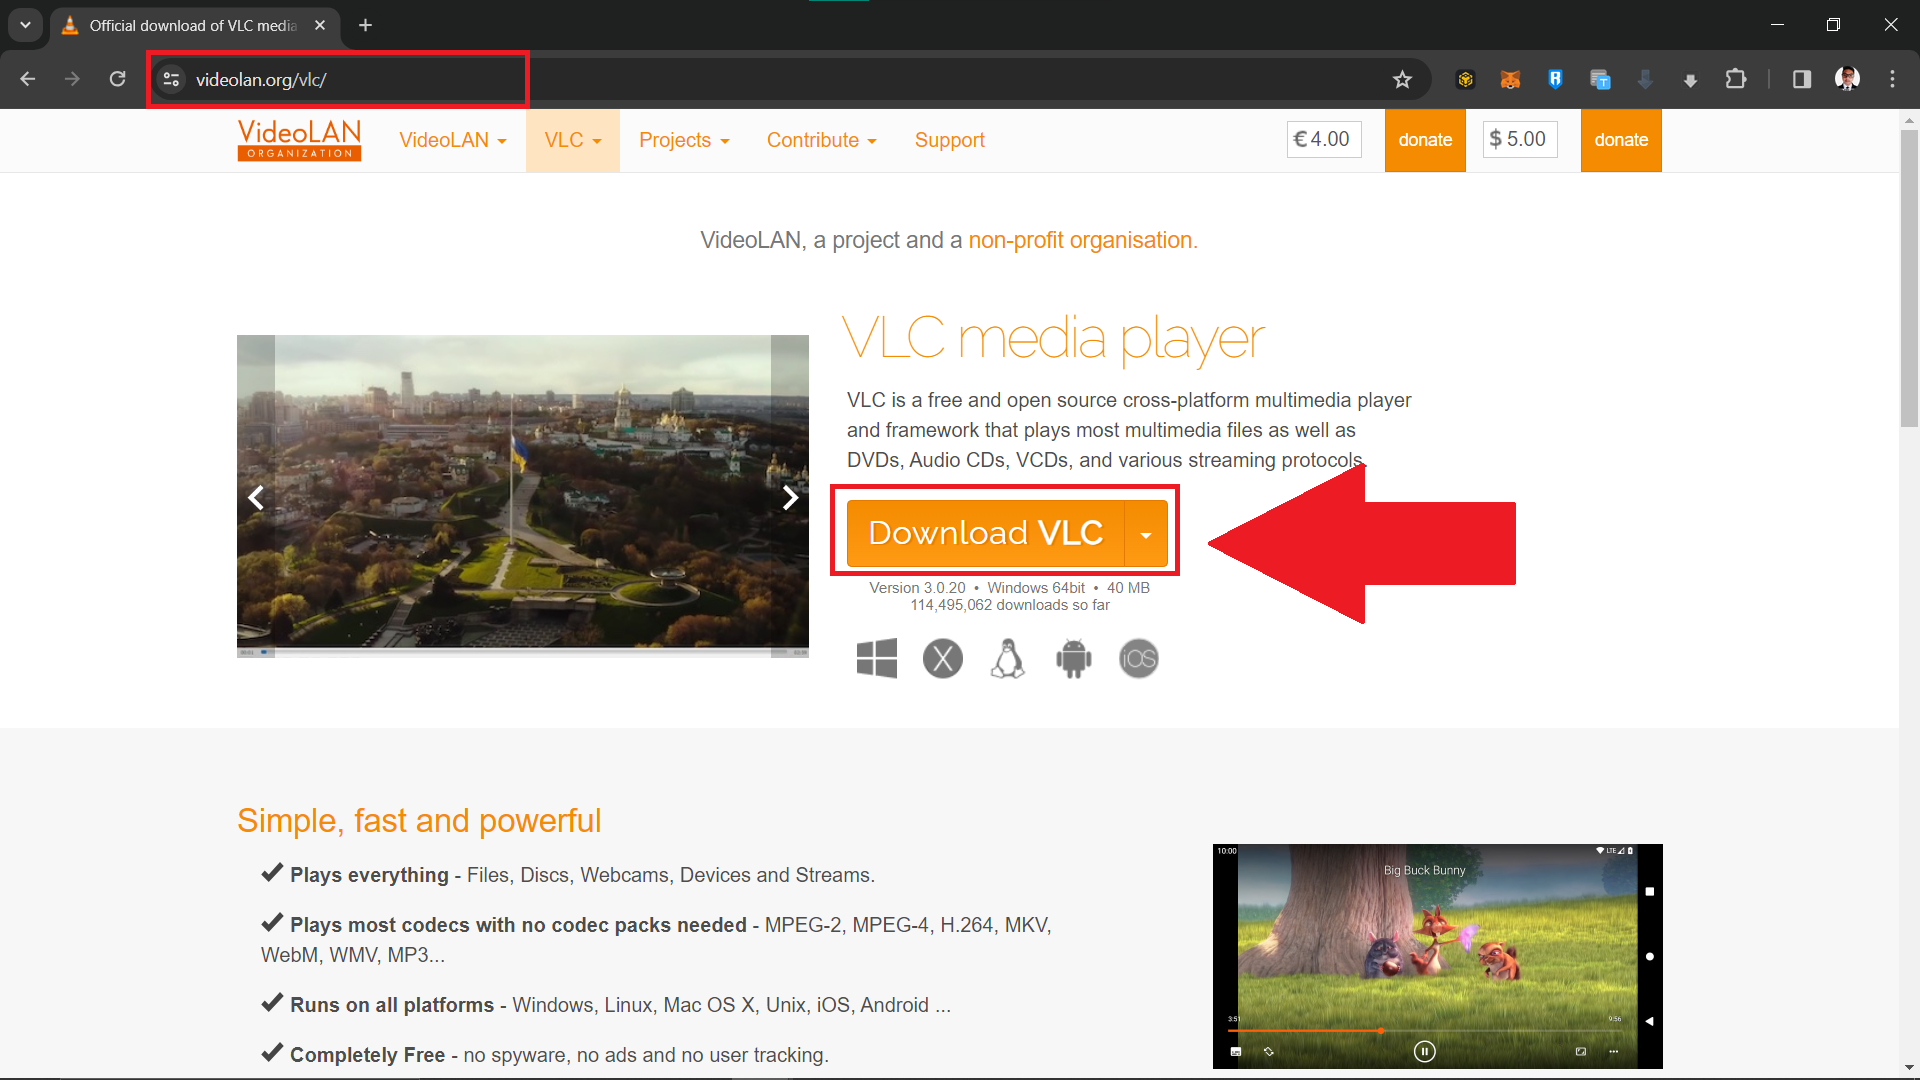The image size is (1920, 1080).
Task: Click the '114,495,062 downloads so far' text
Action: click(1010, 605)
